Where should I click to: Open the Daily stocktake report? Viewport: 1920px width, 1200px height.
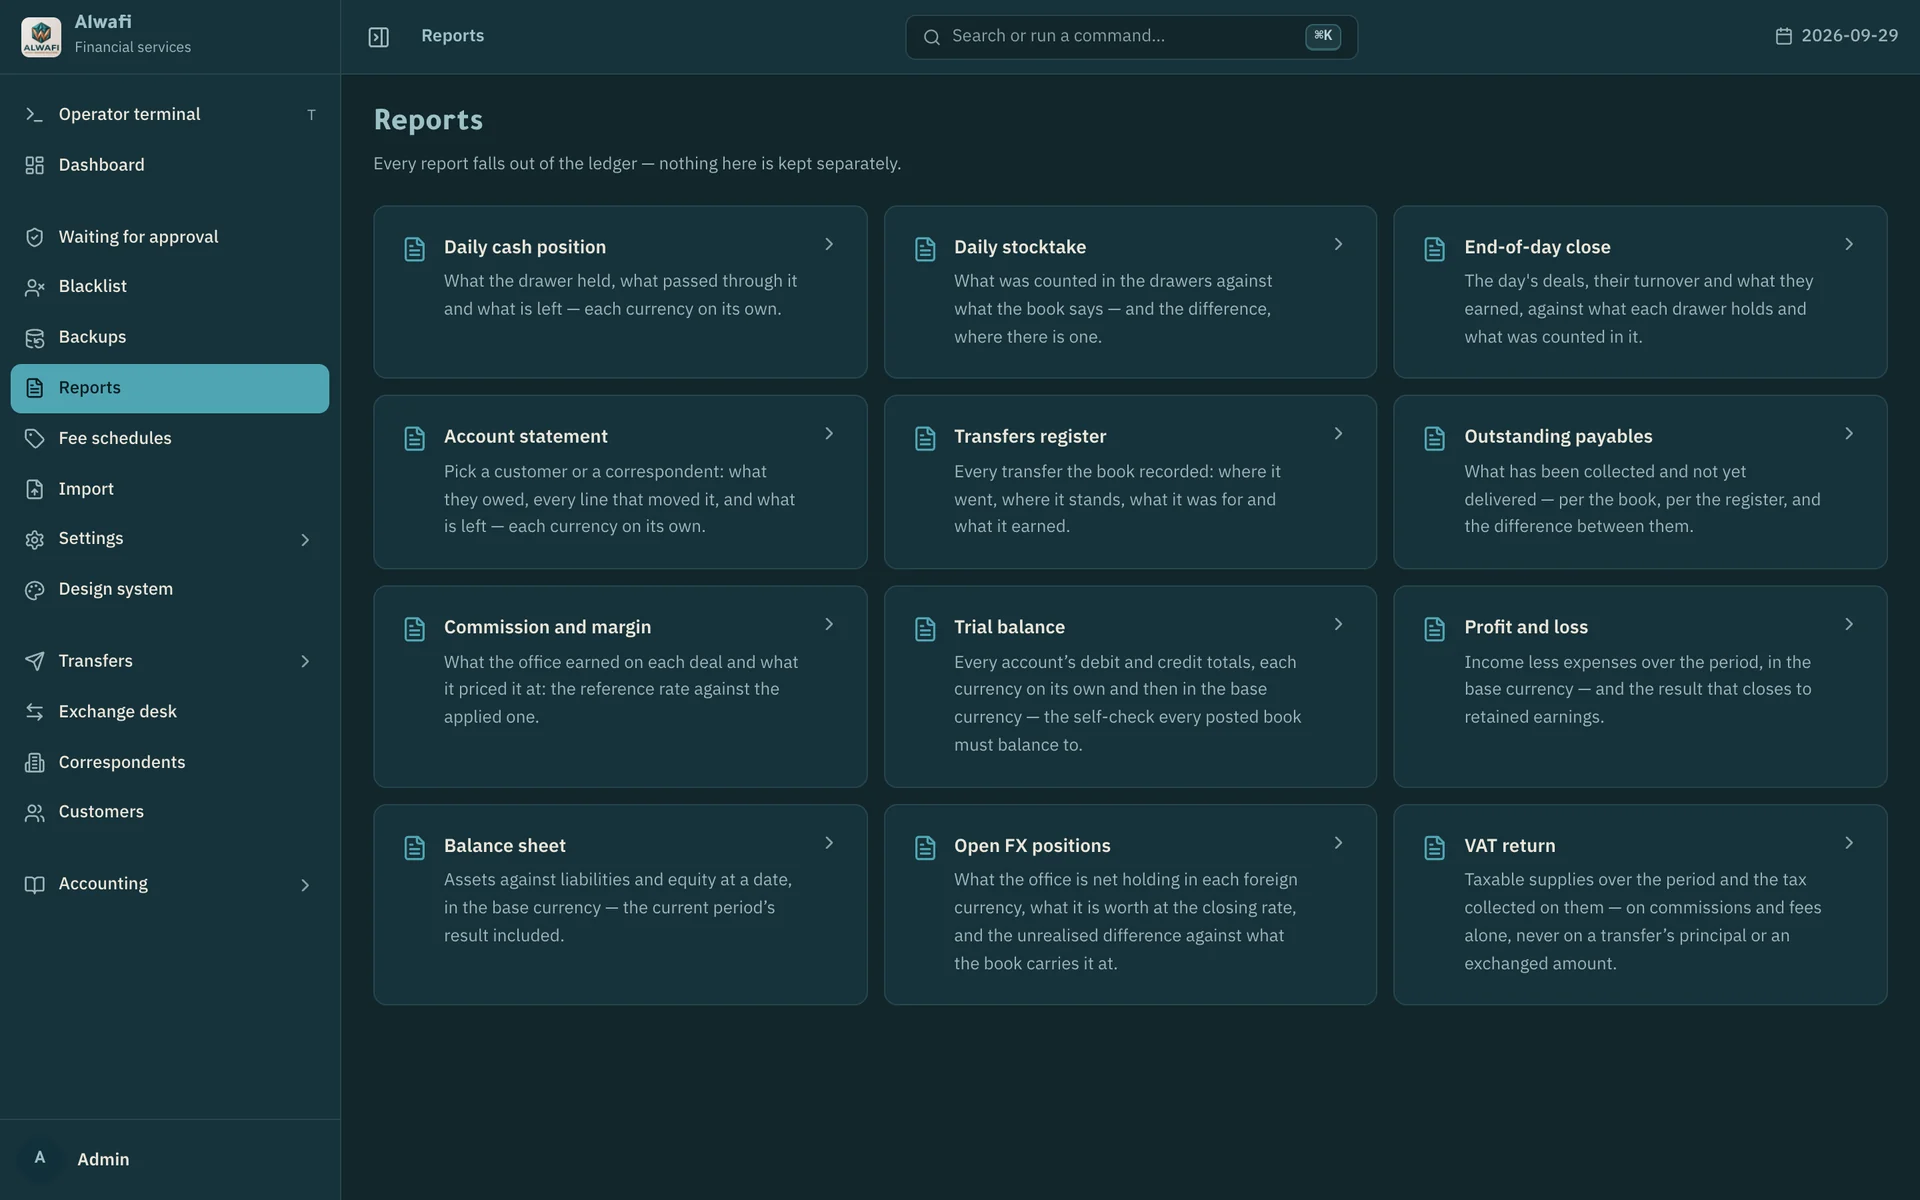1130,292
